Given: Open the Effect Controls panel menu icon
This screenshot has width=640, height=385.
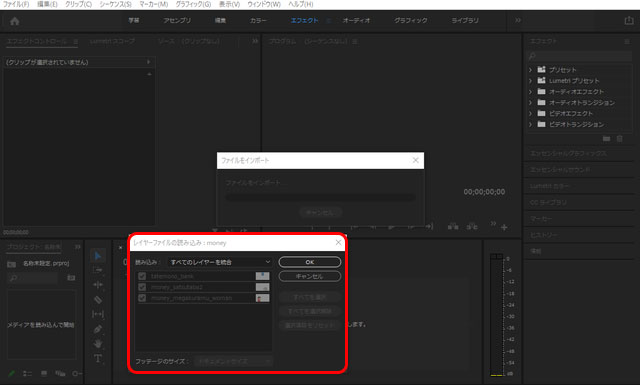Looking at the screenshot, I should pyautogui.click(x=76, y=41).
